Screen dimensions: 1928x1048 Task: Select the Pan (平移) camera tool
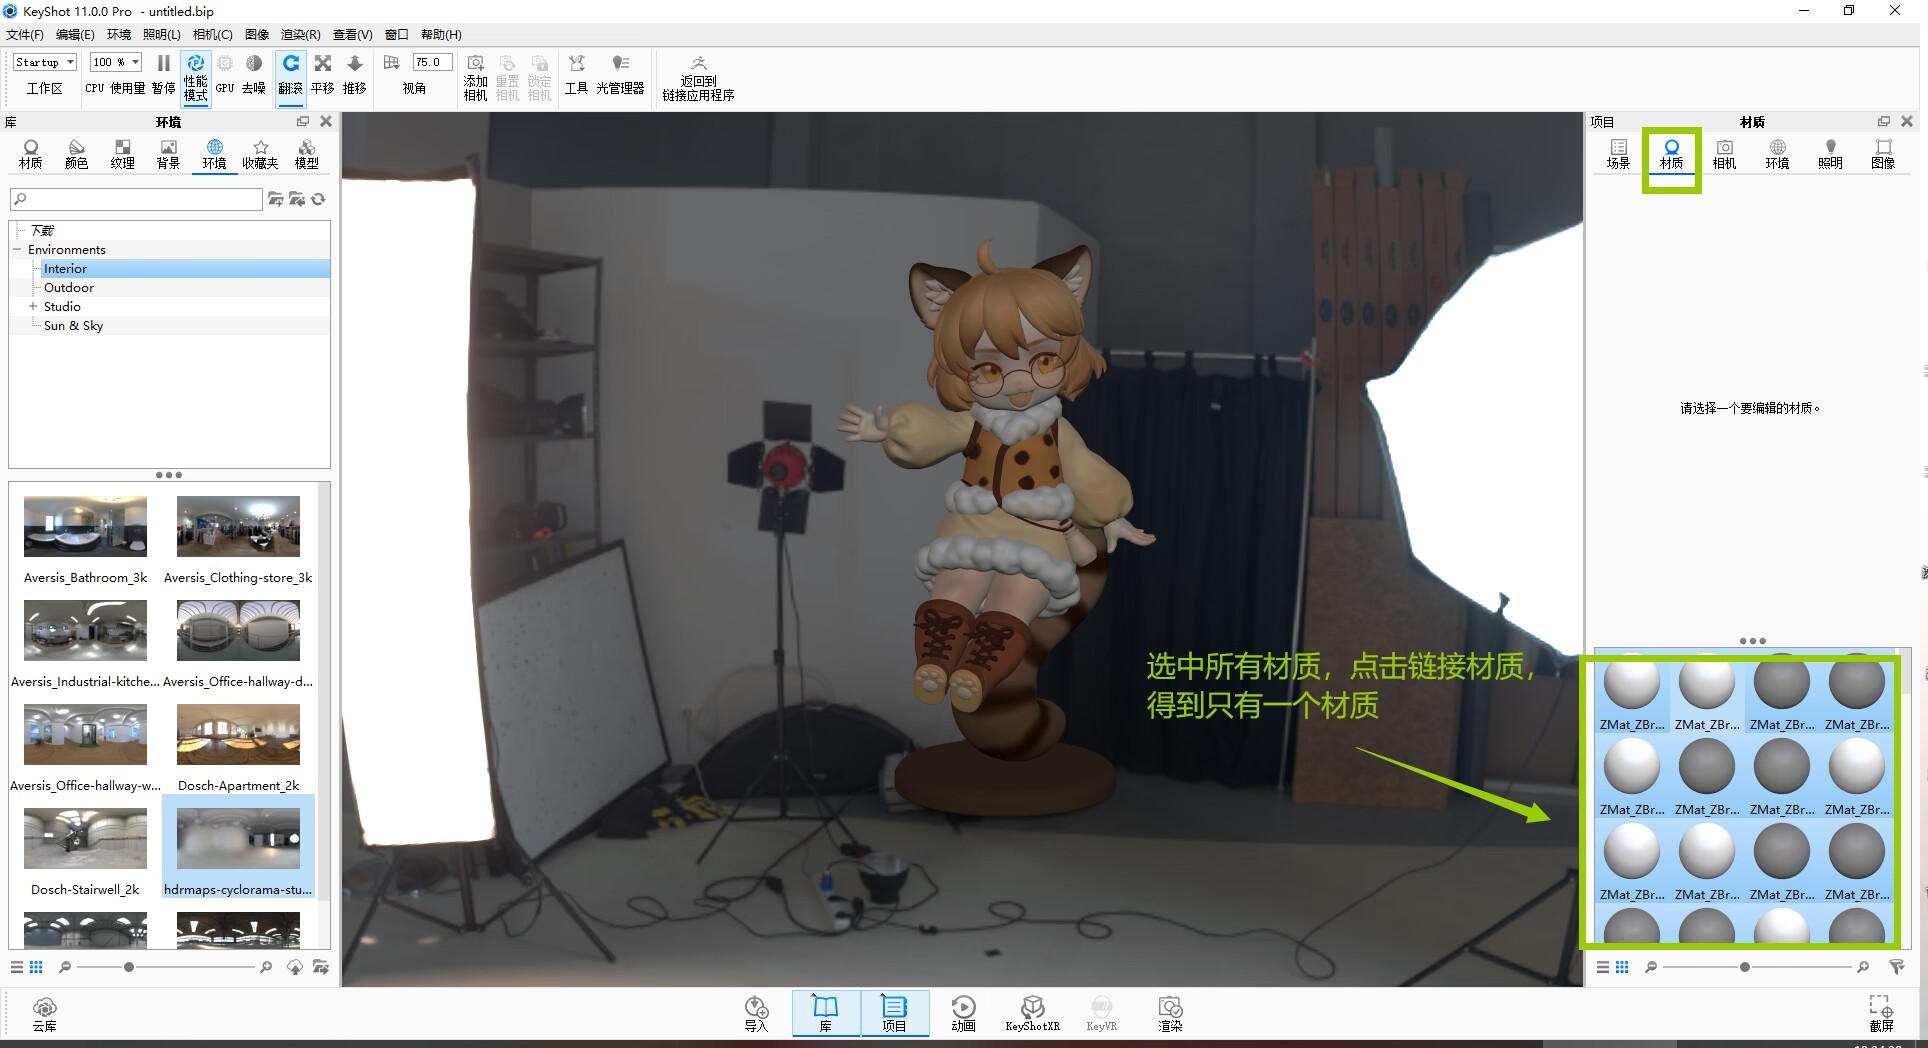click(322, 75)
